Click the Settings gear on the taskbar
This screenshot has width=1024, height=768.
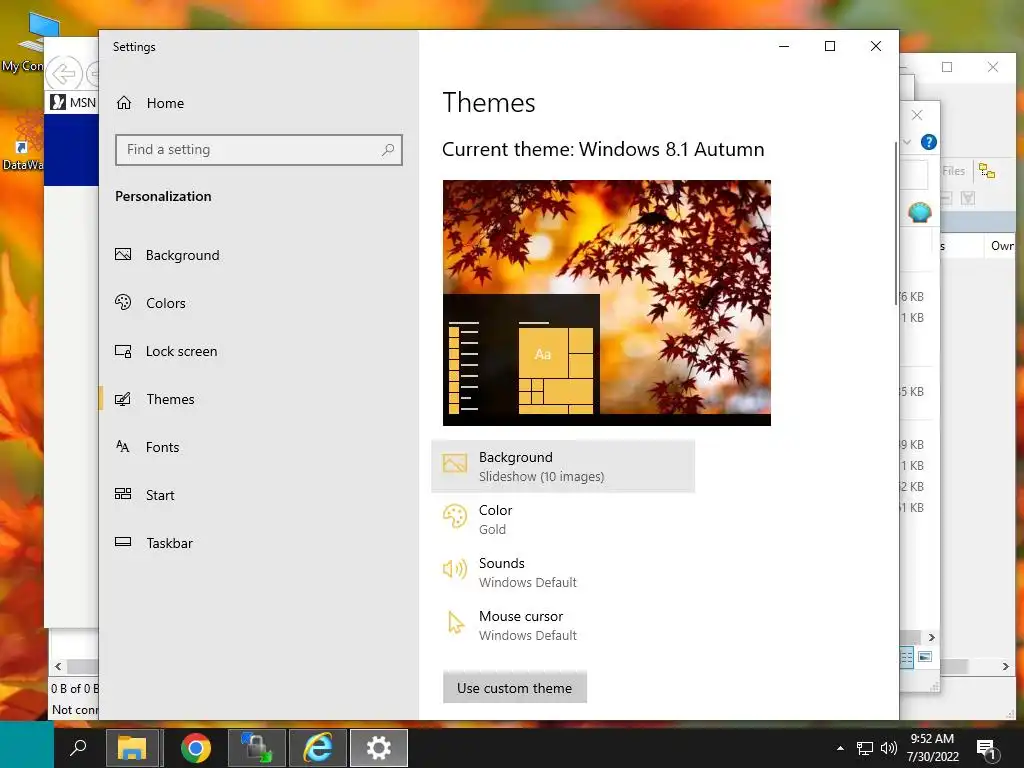click(x=379, y=748)
